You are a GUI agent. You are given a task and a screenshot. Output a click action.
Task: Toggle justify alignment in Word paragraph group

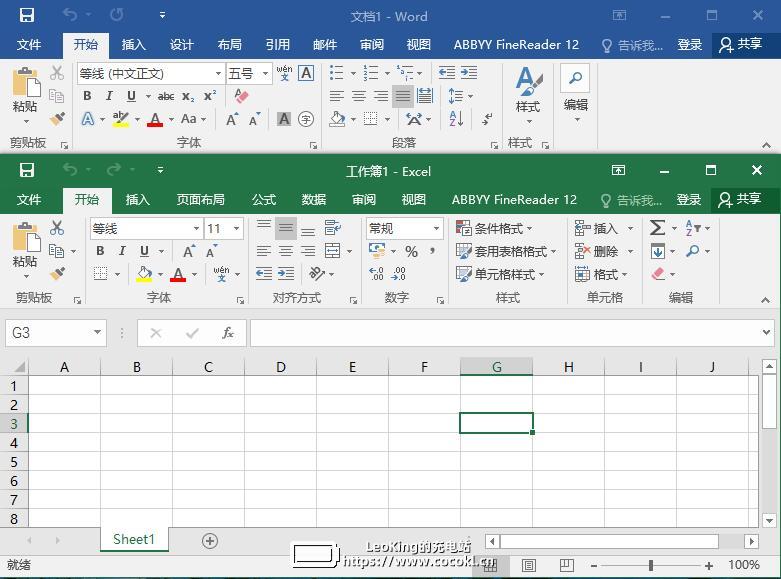402,96
